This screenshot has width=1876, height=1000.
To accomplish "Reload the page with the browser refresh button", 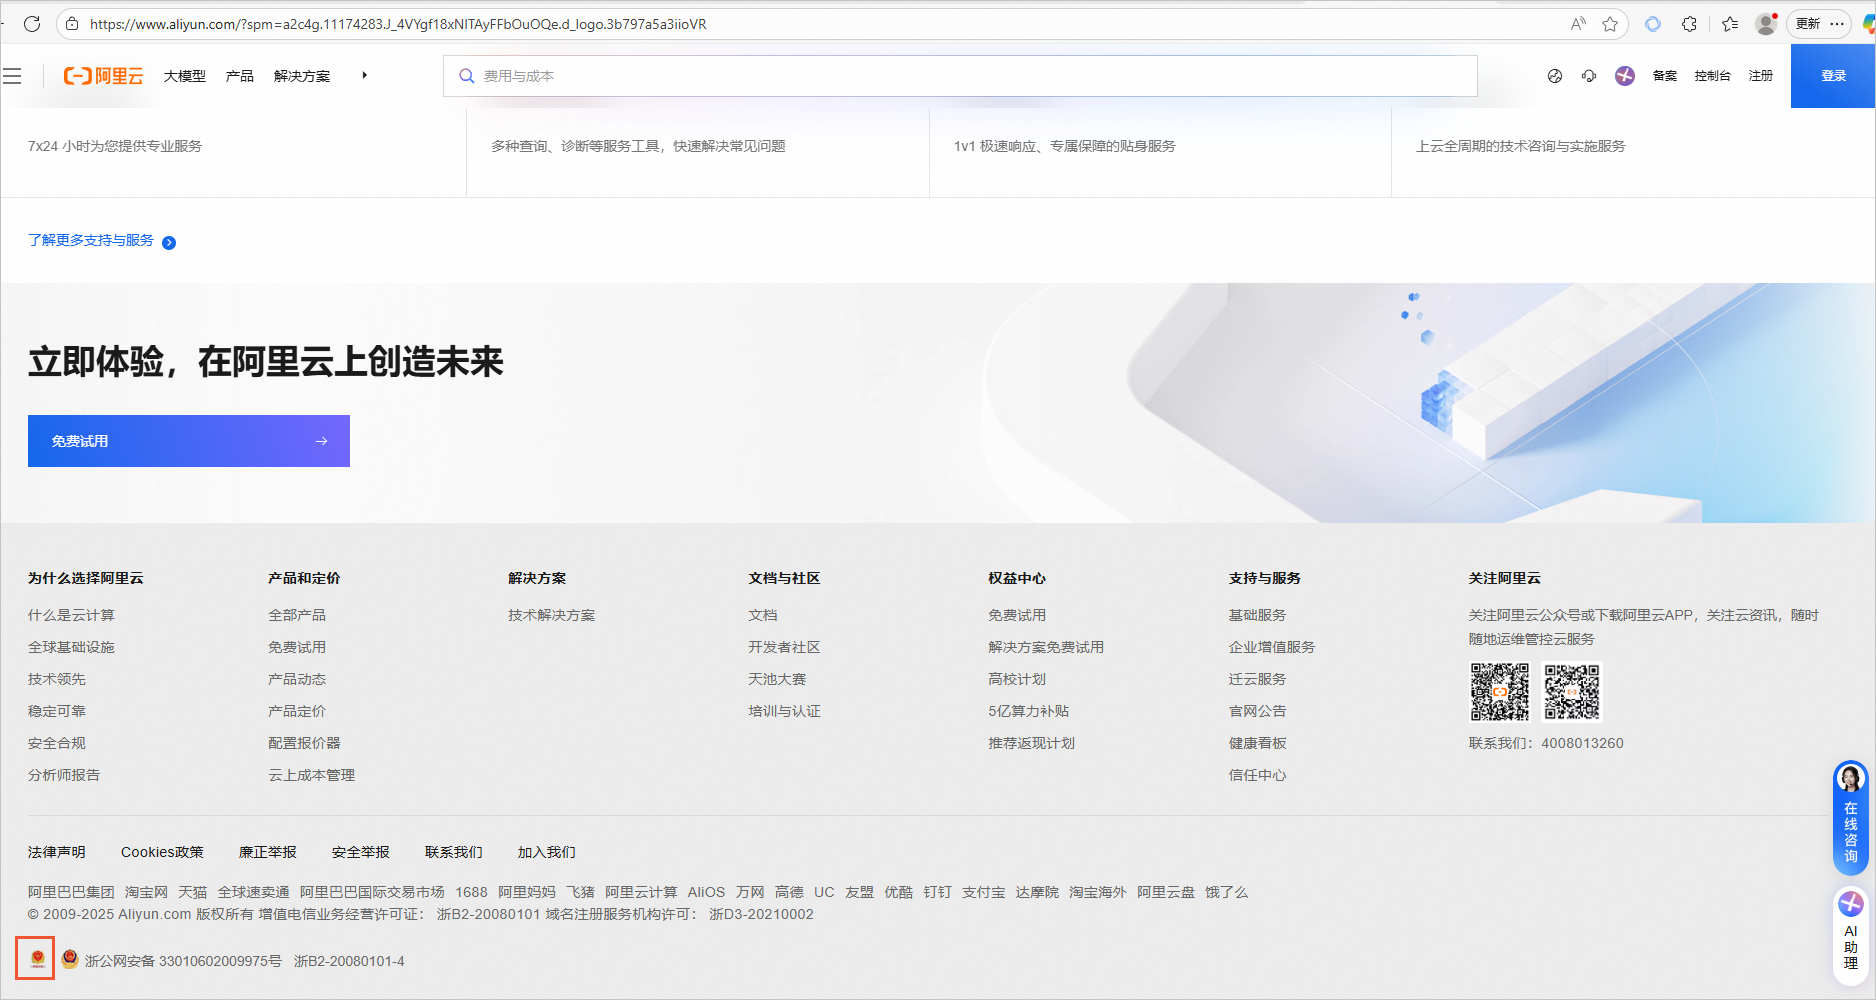I will (32, 24).
